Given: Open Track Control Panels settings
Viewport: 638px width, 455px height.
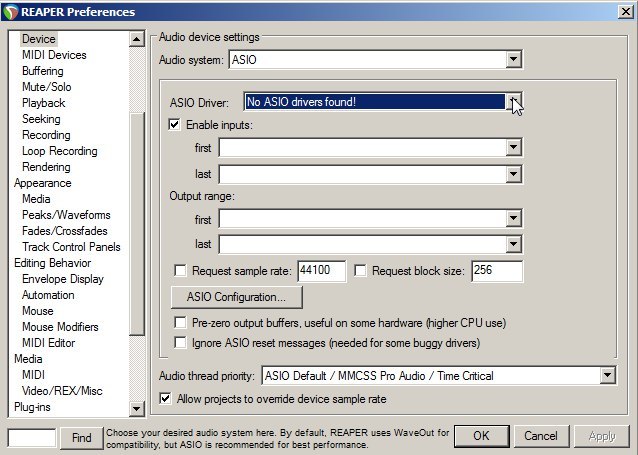Looking at the screenshot, I should [x=71, y=247].
